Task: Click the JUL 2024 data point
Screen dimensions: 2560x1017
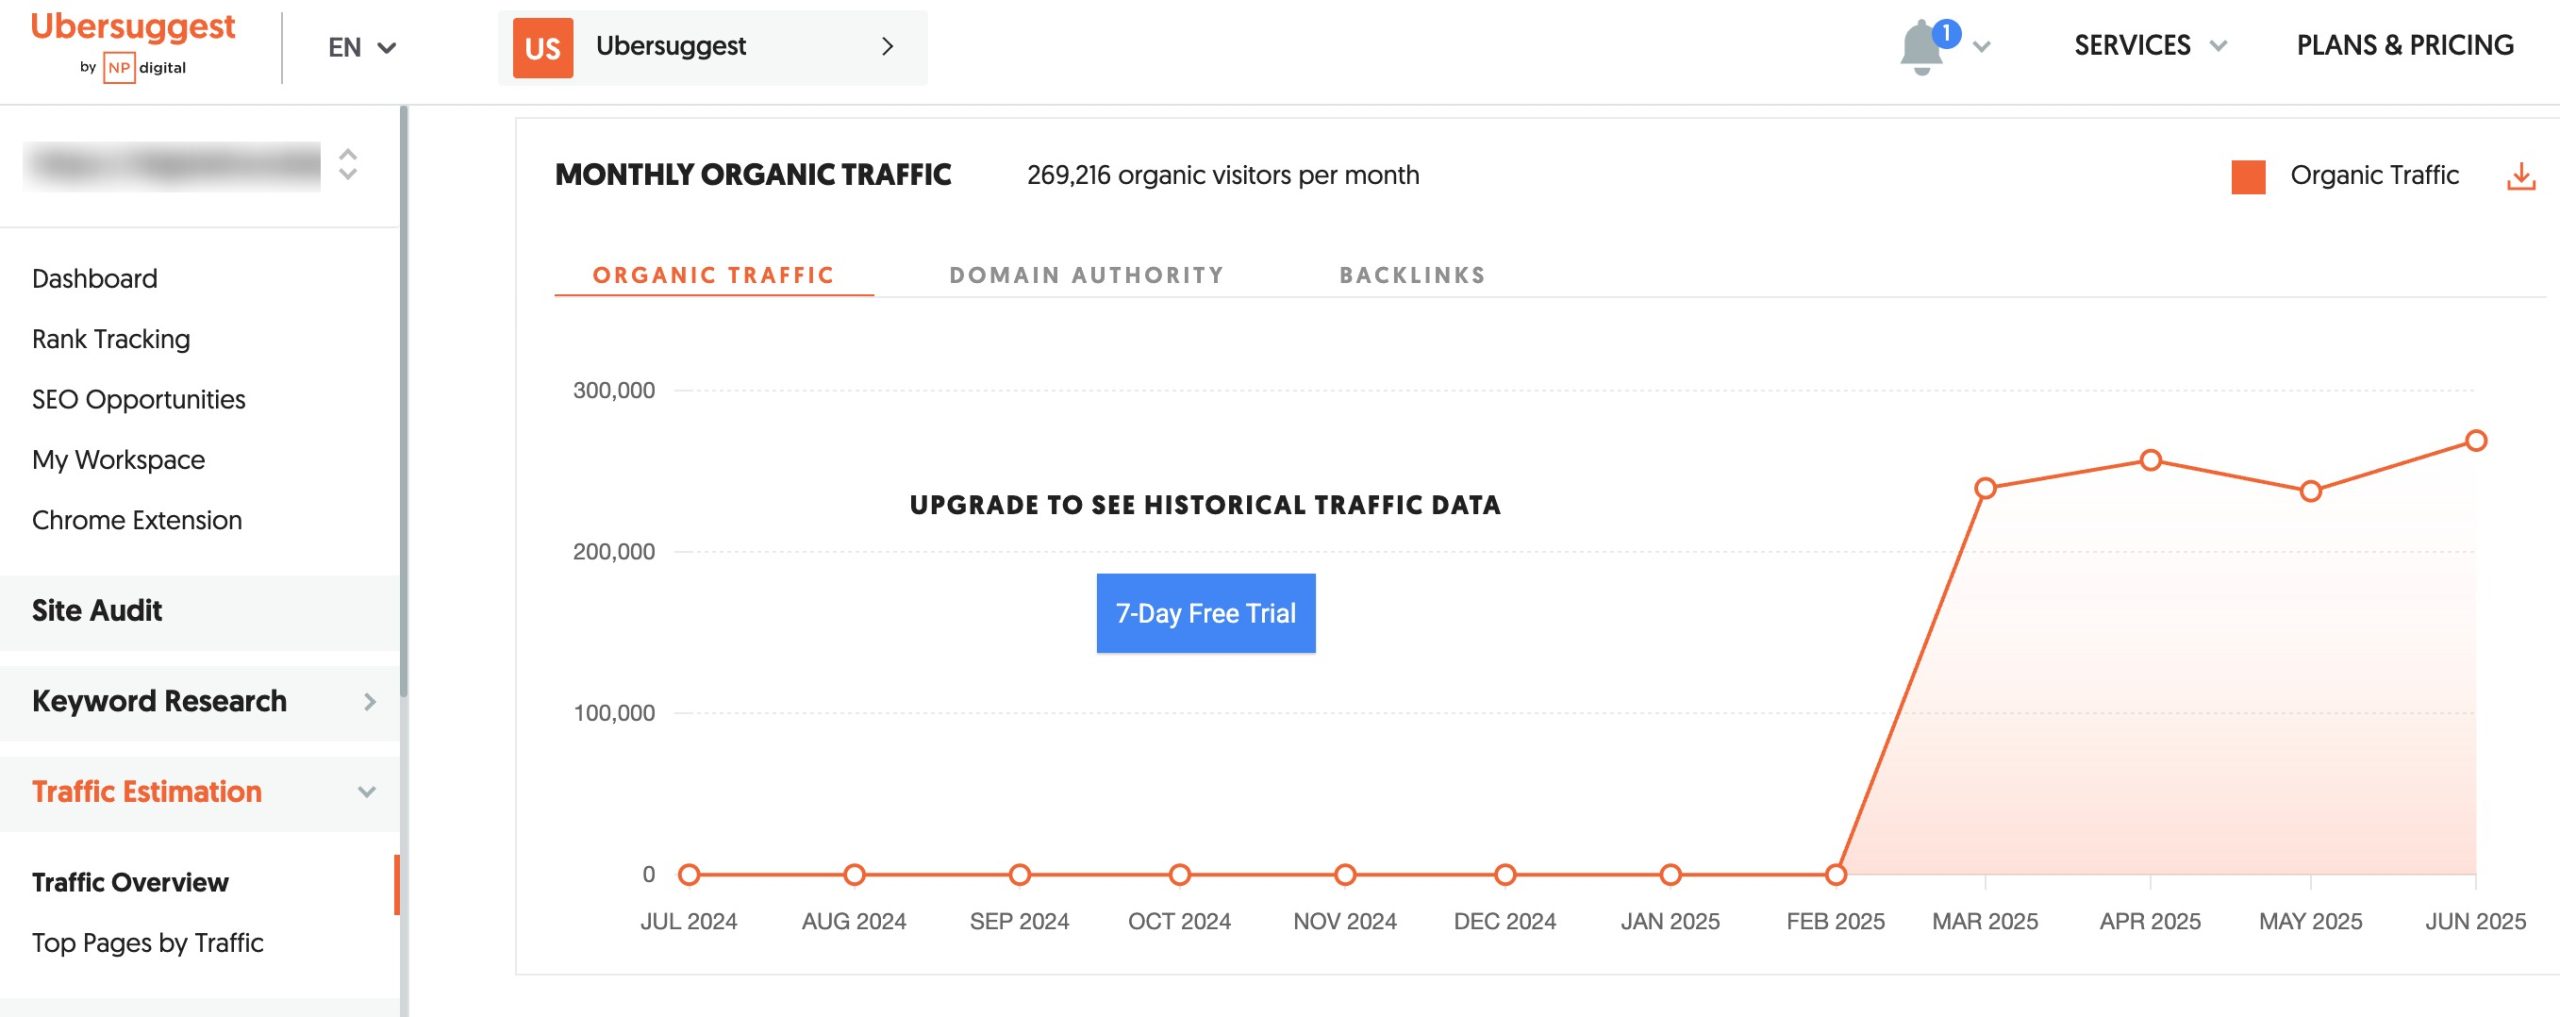Action: click(x=689, y=875)
